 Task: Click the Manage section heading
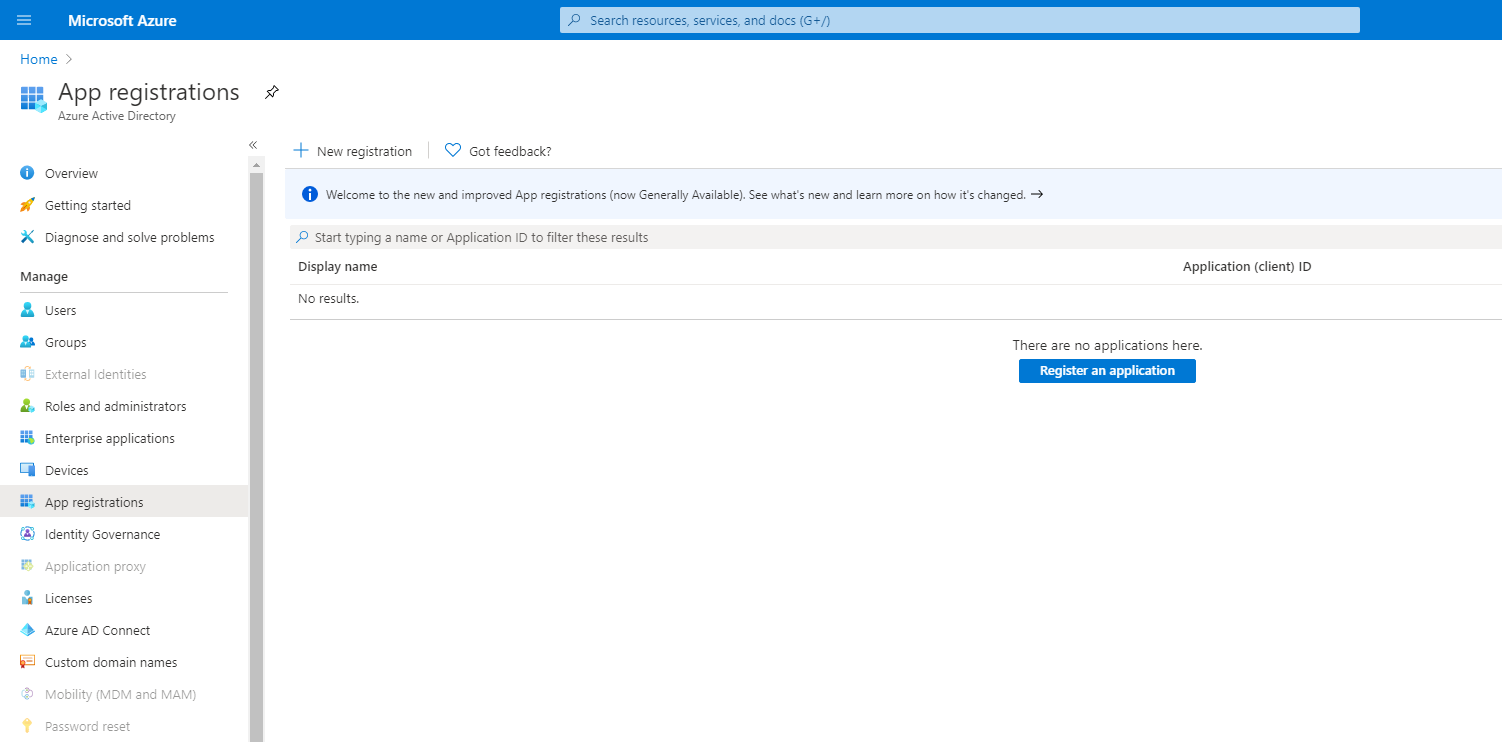coord(44,276)
